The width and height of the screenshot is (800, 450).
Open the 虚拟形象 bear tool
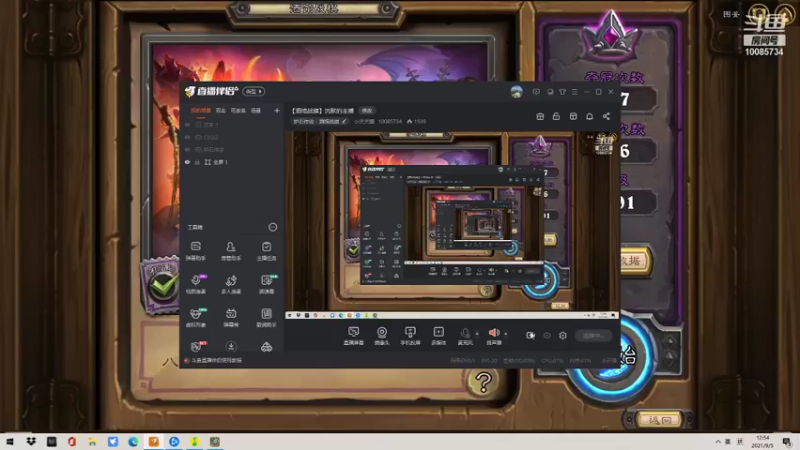[x=196, y=317]
